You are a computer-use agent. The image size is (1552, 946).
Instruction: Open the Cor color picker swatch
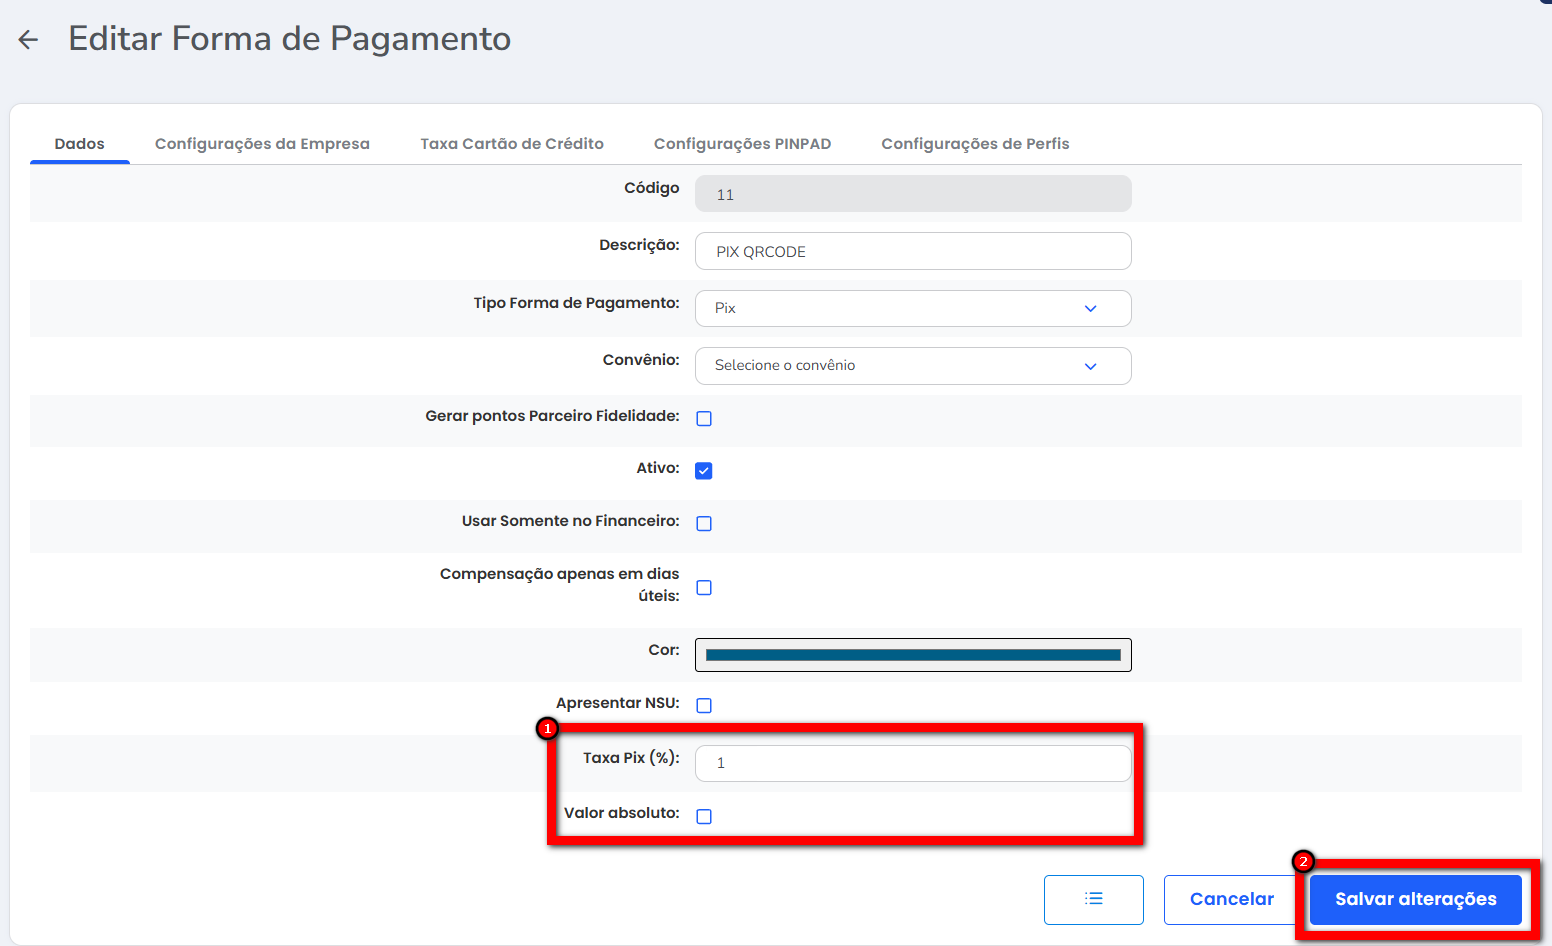(x=912, y=655)
